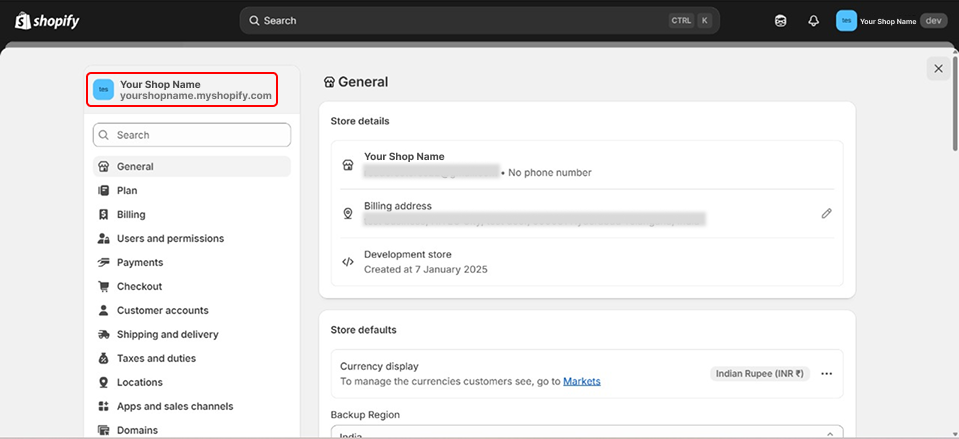This screenshot has width=959, height=439.
Task: Click the settings sidebar search field
Action: click(192, 135)
